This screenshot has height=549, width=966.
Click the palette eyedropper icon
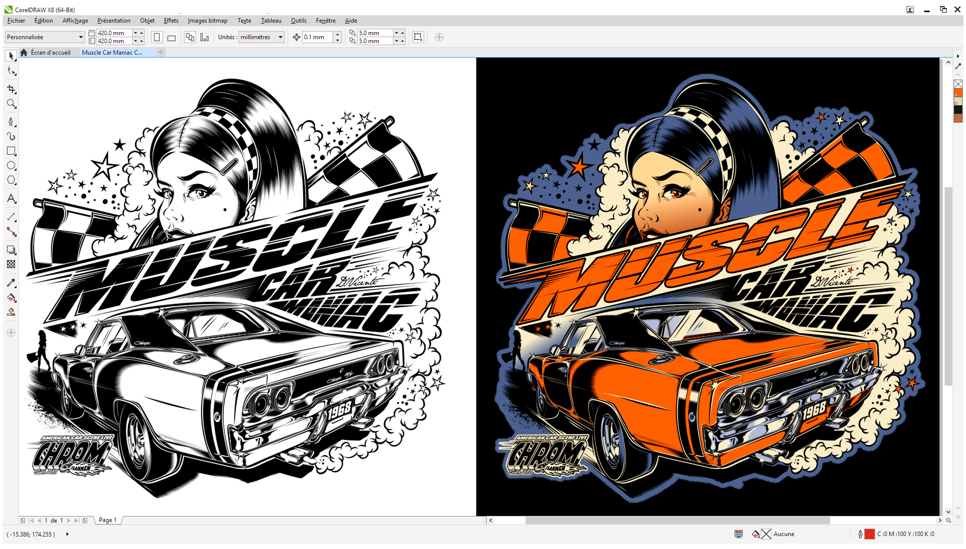pos(958,66)
